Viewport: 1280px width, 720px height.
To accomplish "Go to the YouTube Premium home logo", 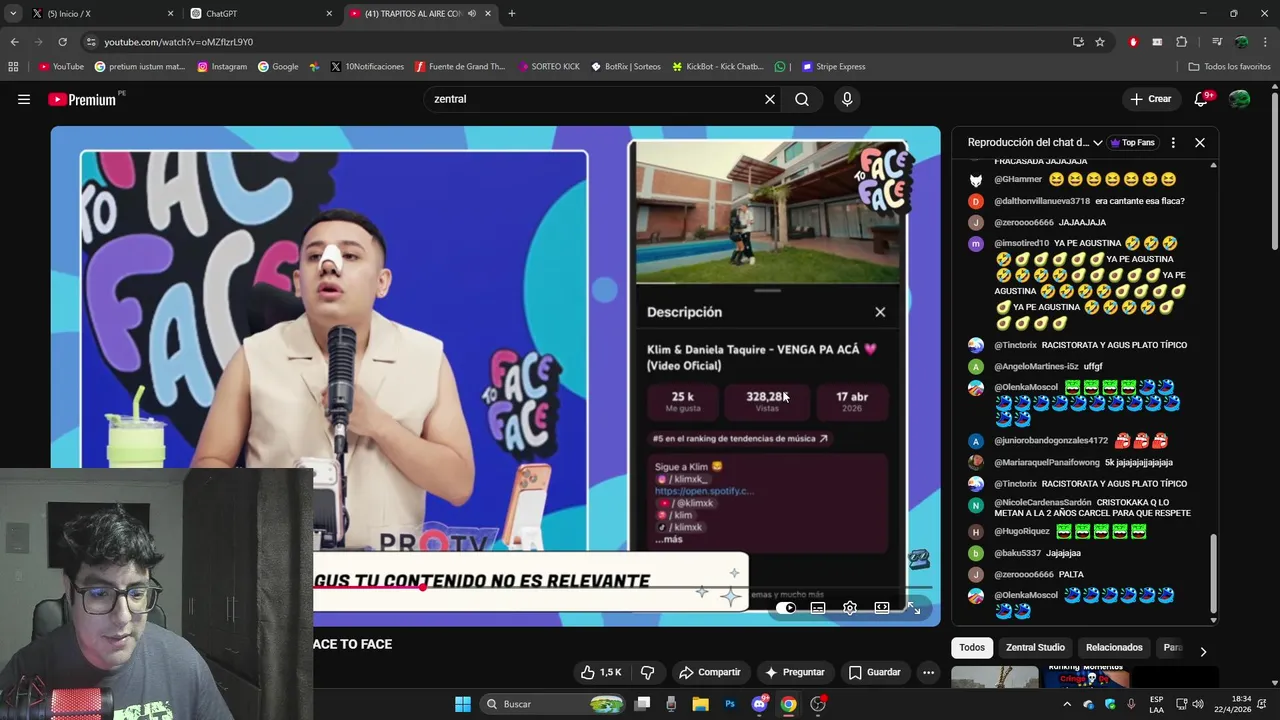I will (x=82, y=99).
